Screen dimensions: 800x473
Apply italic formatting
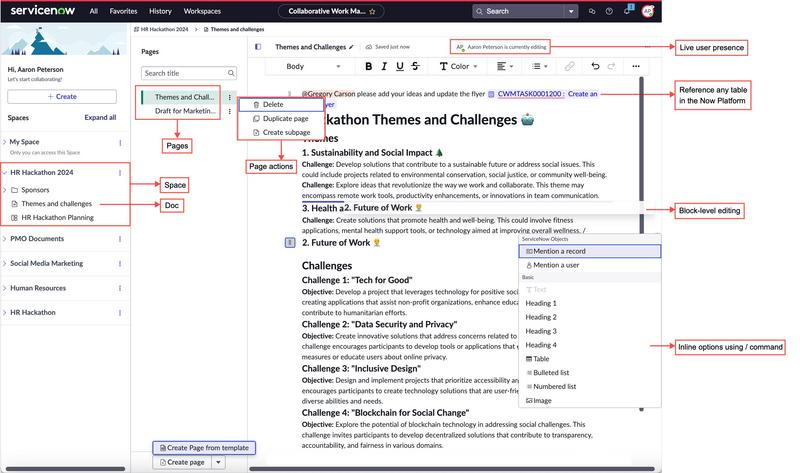point(384,66)
